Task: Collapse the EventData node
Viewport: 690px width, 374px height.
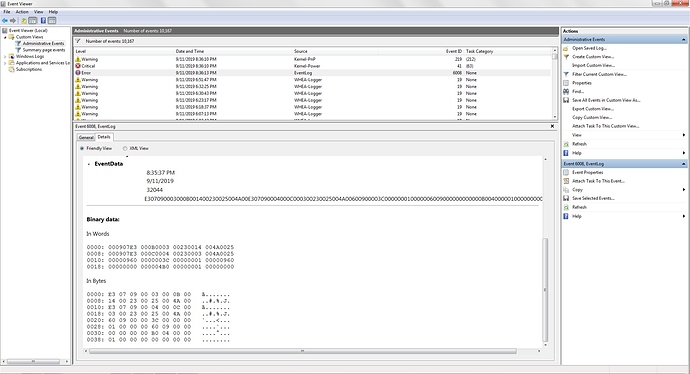Action: pos(89,164)
